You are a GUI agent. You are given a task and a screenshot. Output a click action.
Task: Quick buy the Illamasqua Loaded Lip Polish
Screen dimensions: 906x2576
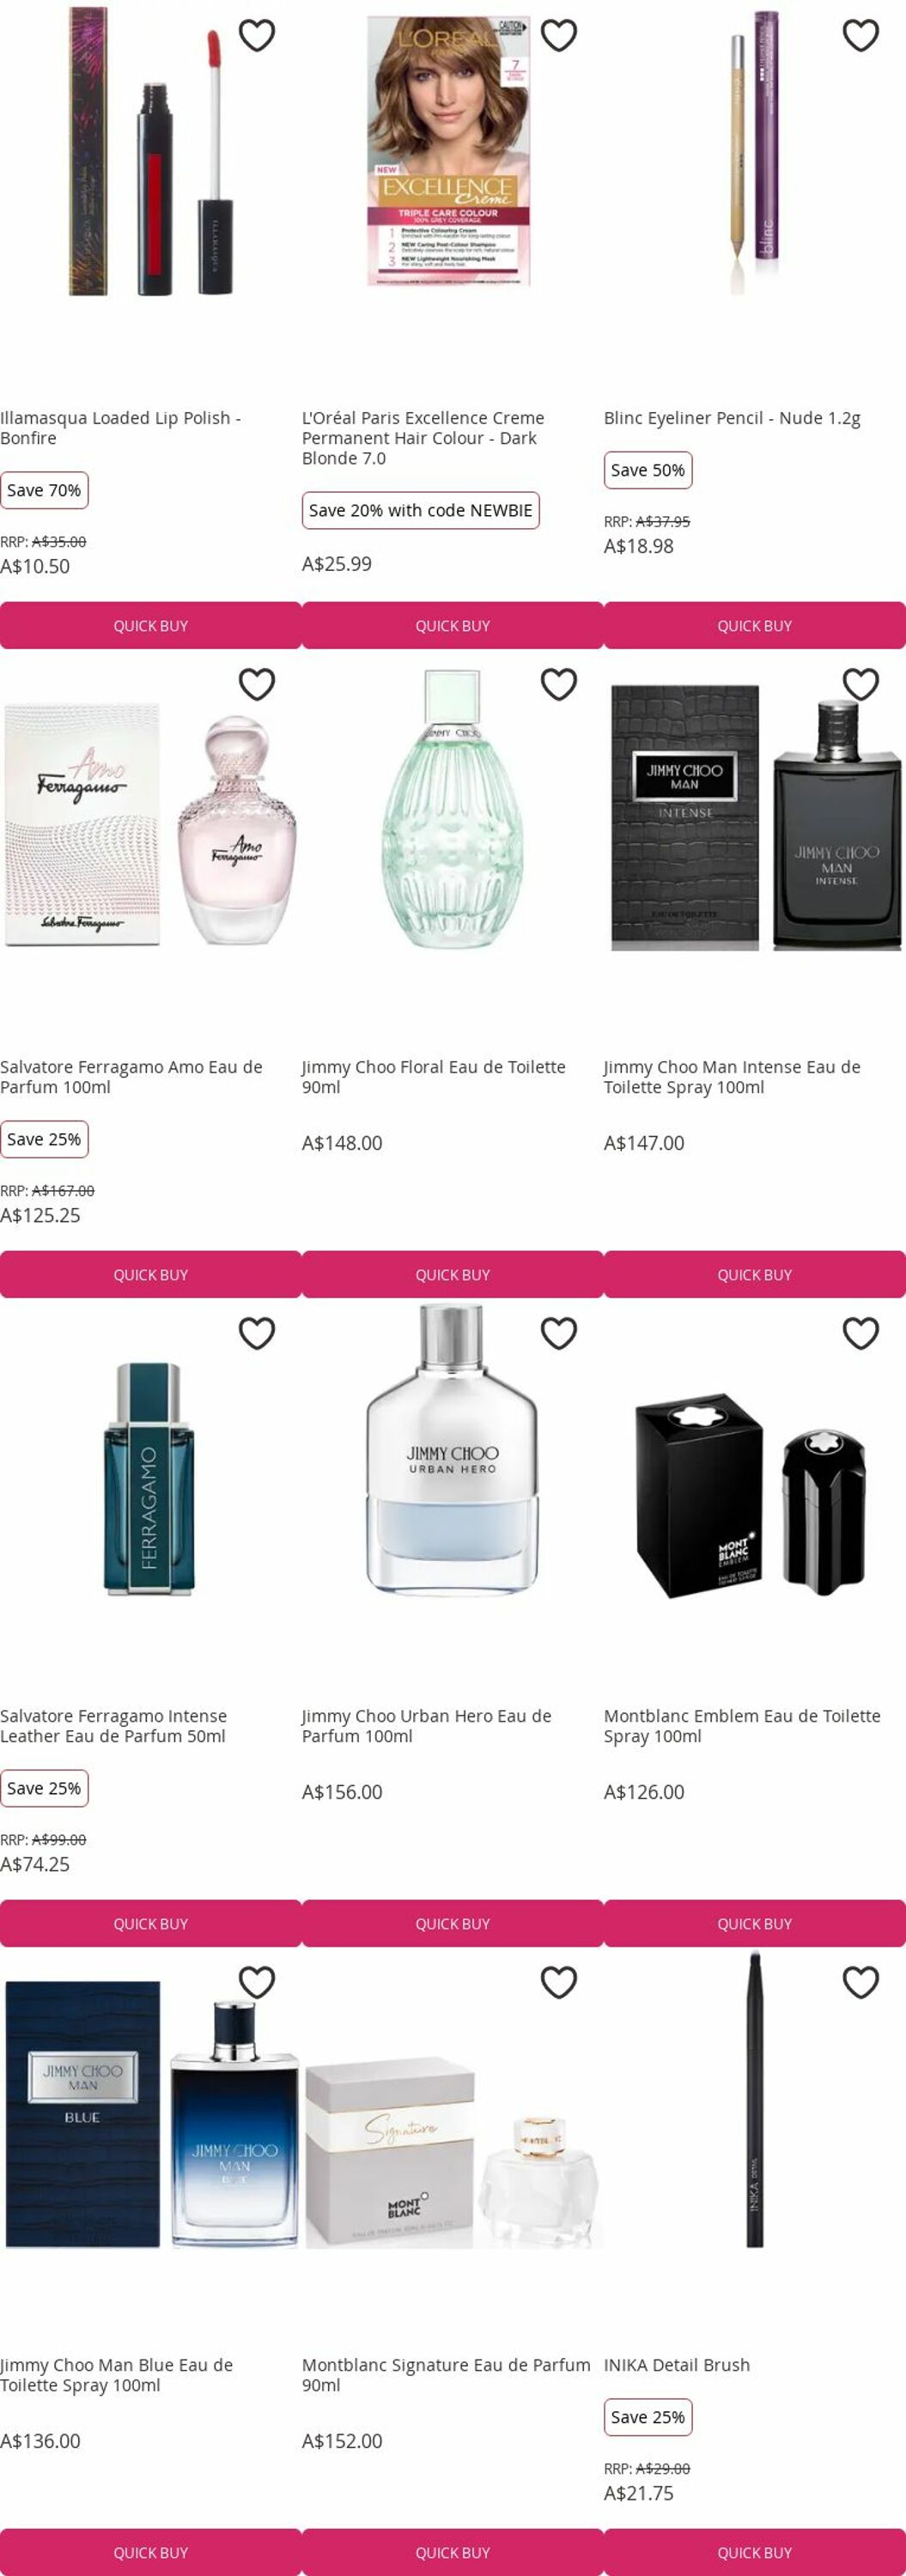pos(151,625)
